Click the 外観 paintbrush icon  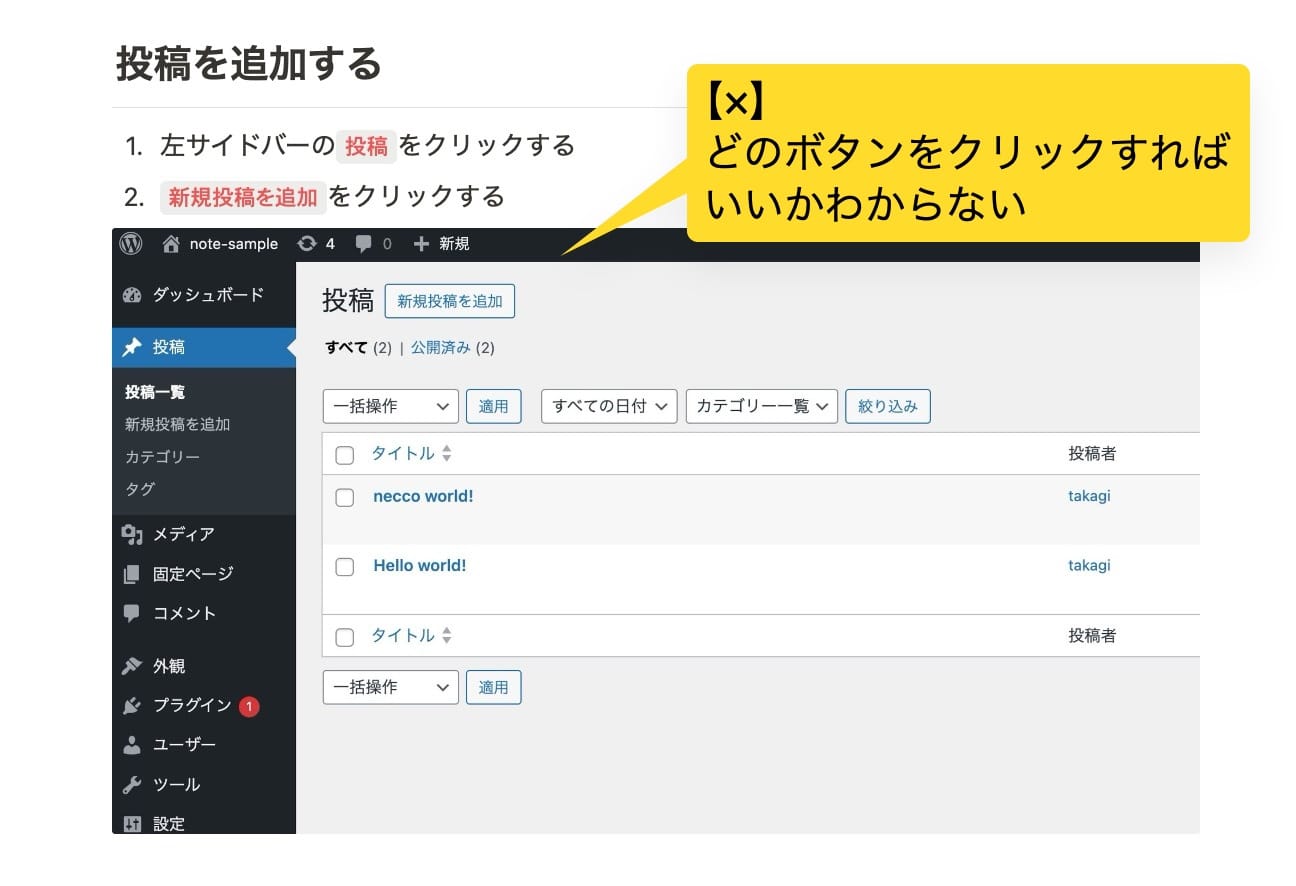pos(132,666)
